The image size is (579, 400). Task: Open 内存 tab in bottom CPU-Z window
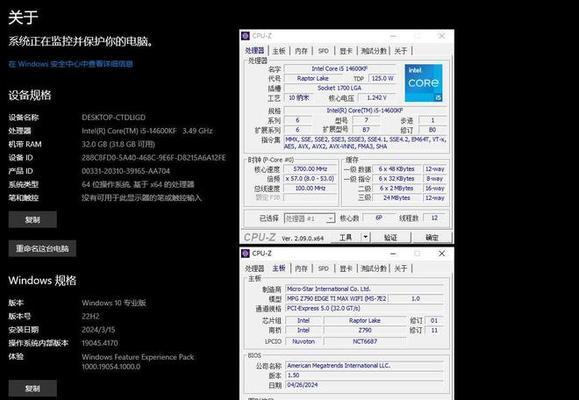[301, 269]
